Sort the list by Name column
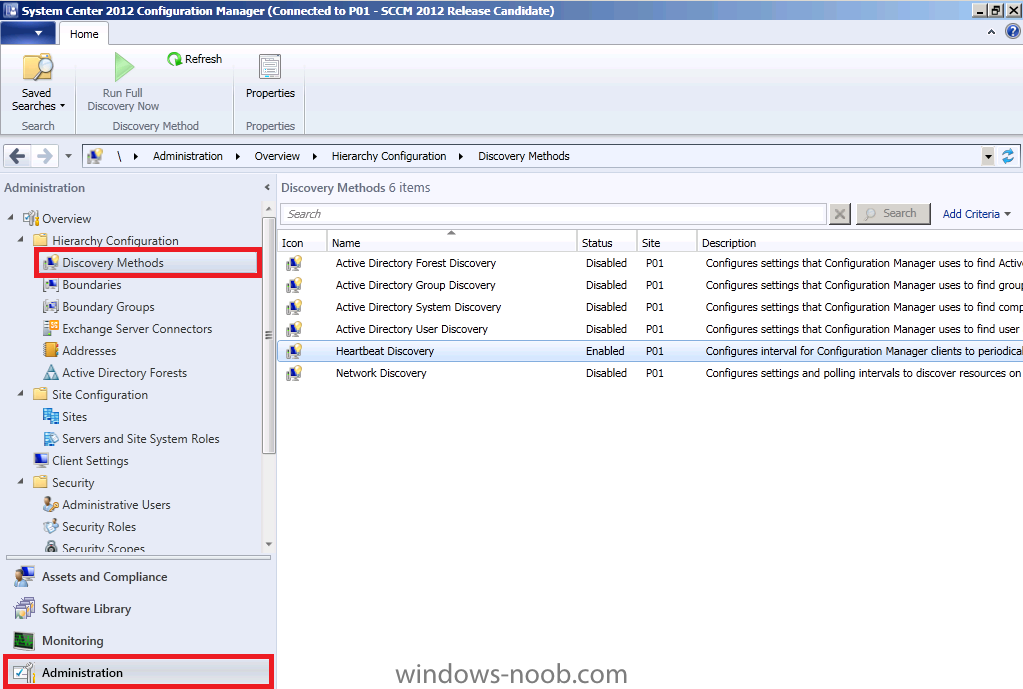This screenshot has width=1023, height=689. (451, 242)
